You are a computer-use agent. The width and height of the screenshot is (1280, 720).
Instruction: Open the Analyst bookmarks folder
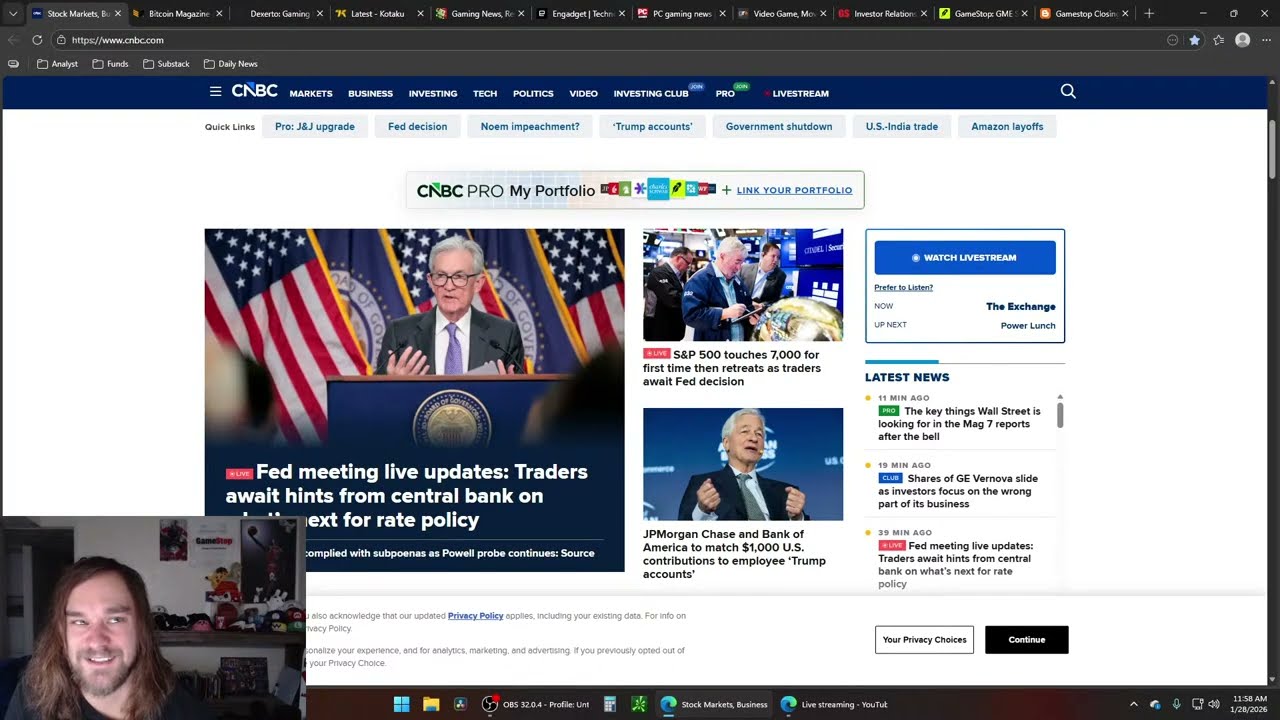[57, 64]
